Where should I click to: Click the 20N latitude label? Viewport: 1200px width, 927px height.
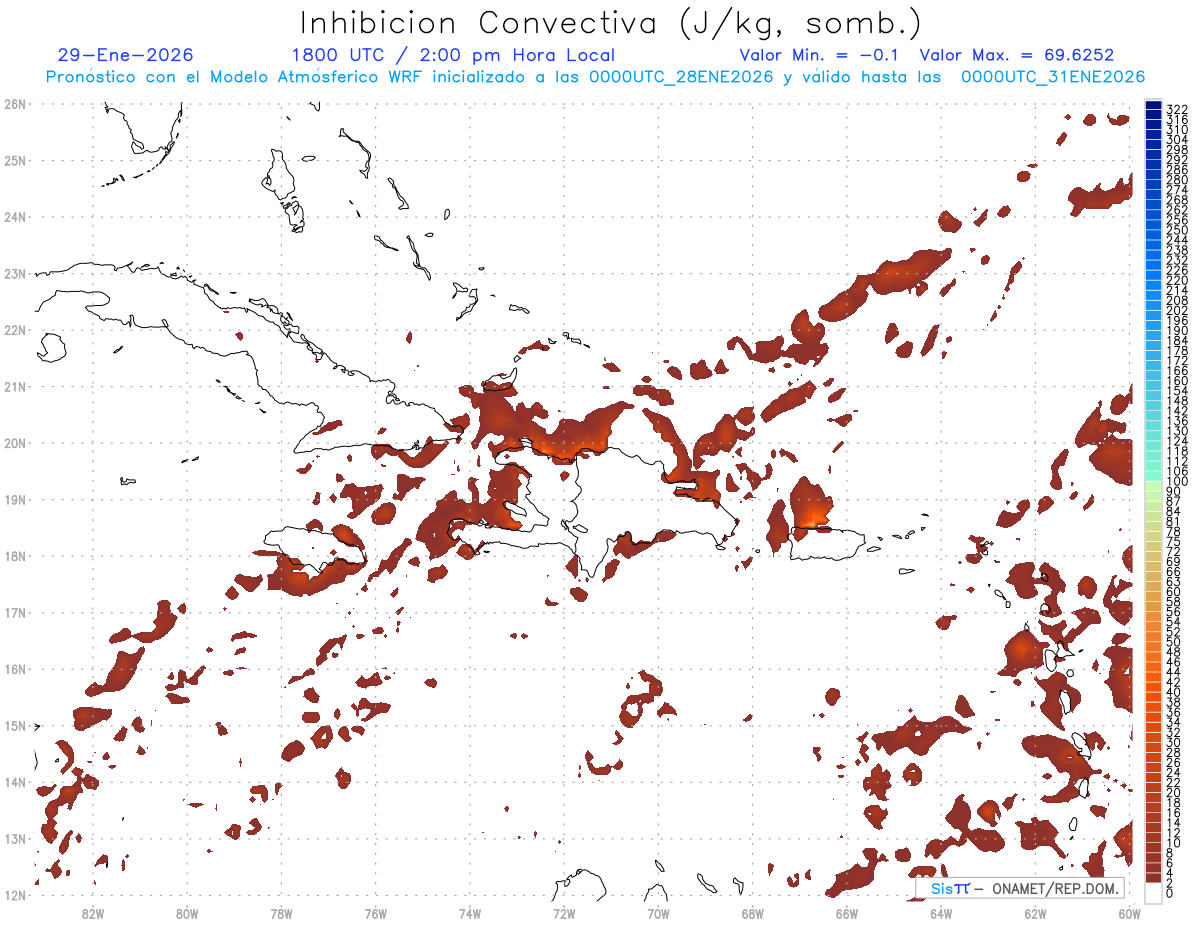(x=15, y=443)
